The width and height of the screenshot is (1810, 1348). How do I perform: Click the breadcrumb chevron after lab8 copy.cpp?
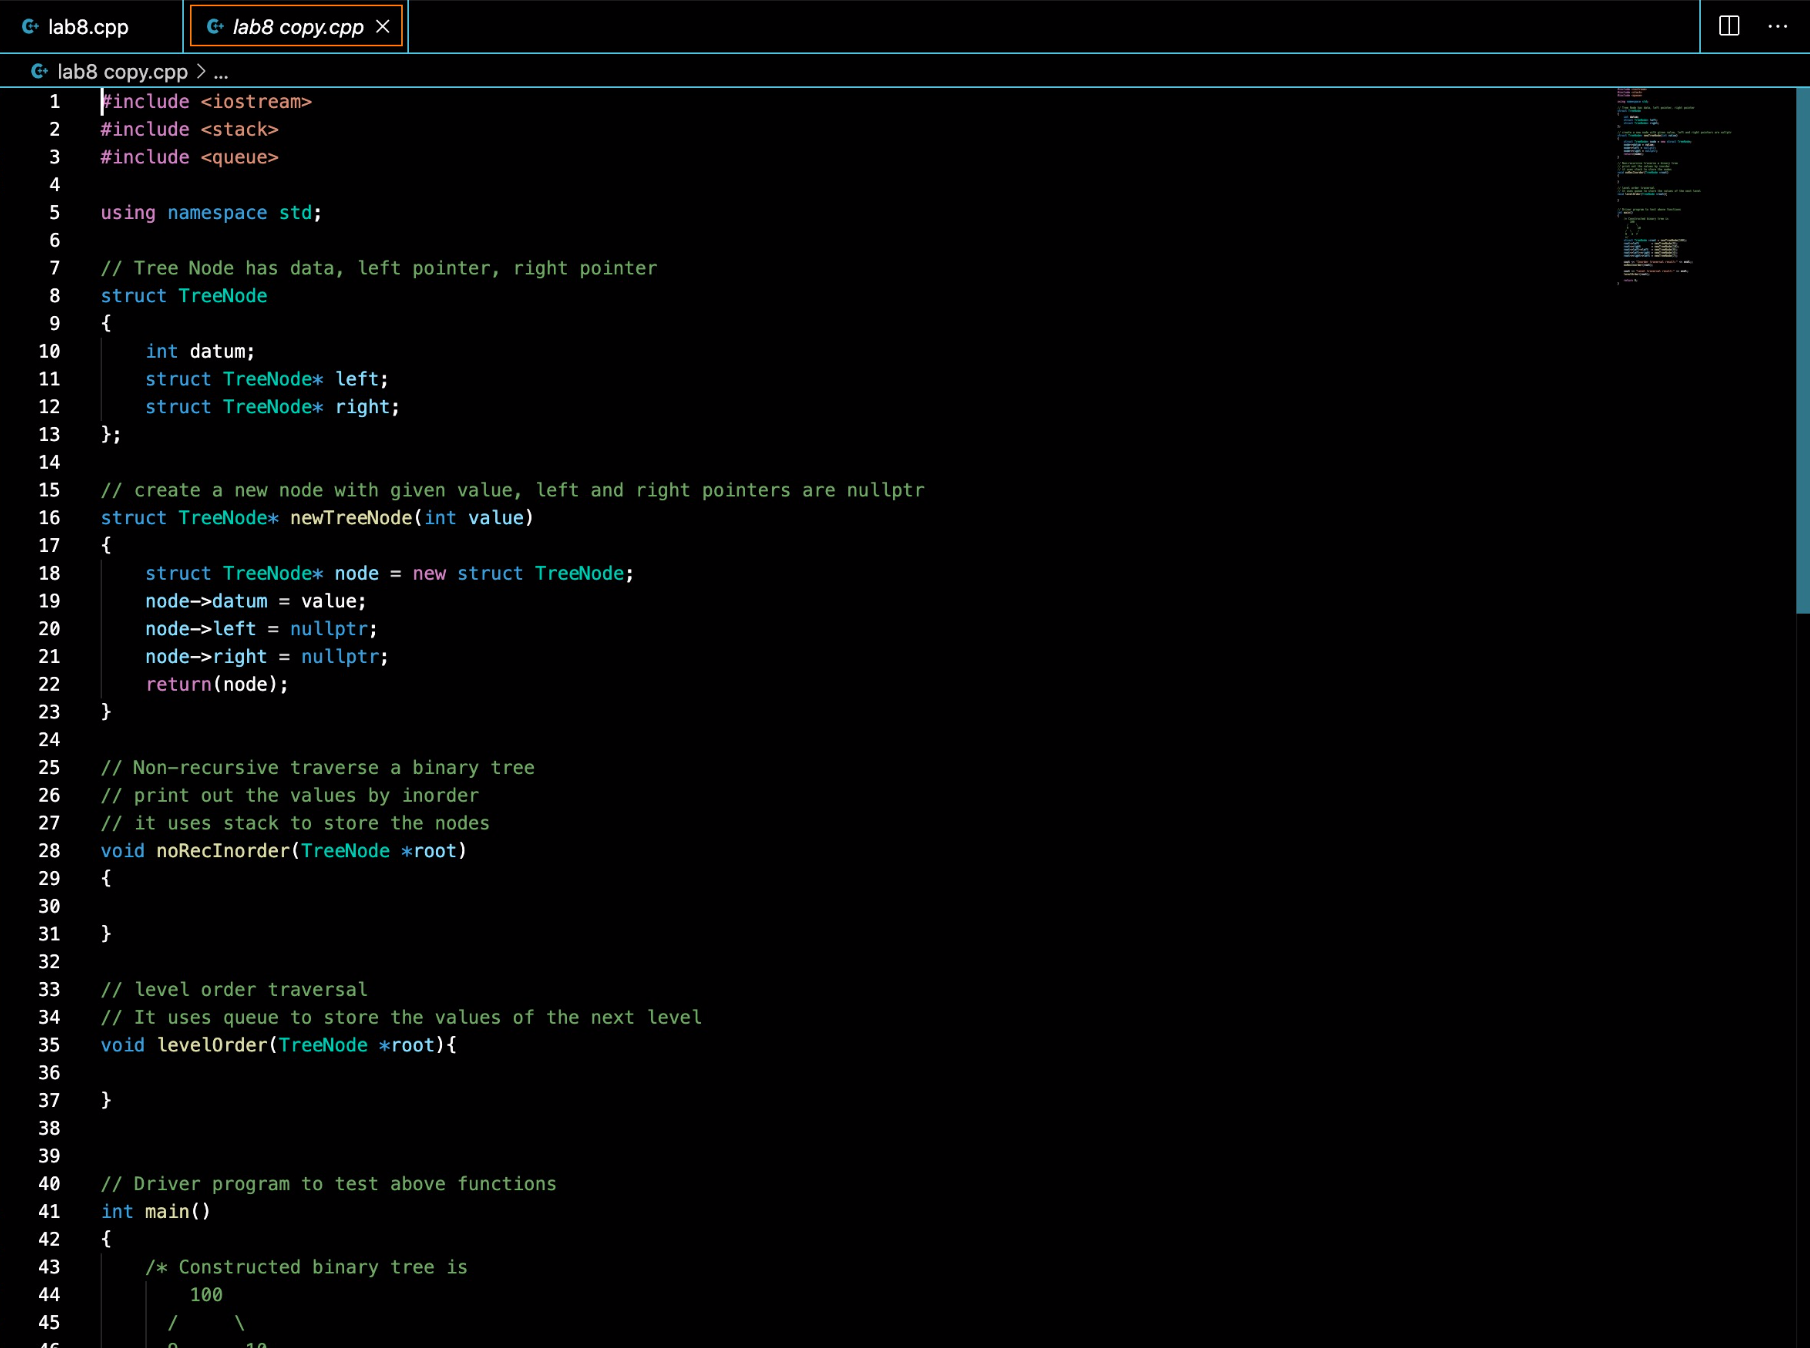click(x=202, y=71)
